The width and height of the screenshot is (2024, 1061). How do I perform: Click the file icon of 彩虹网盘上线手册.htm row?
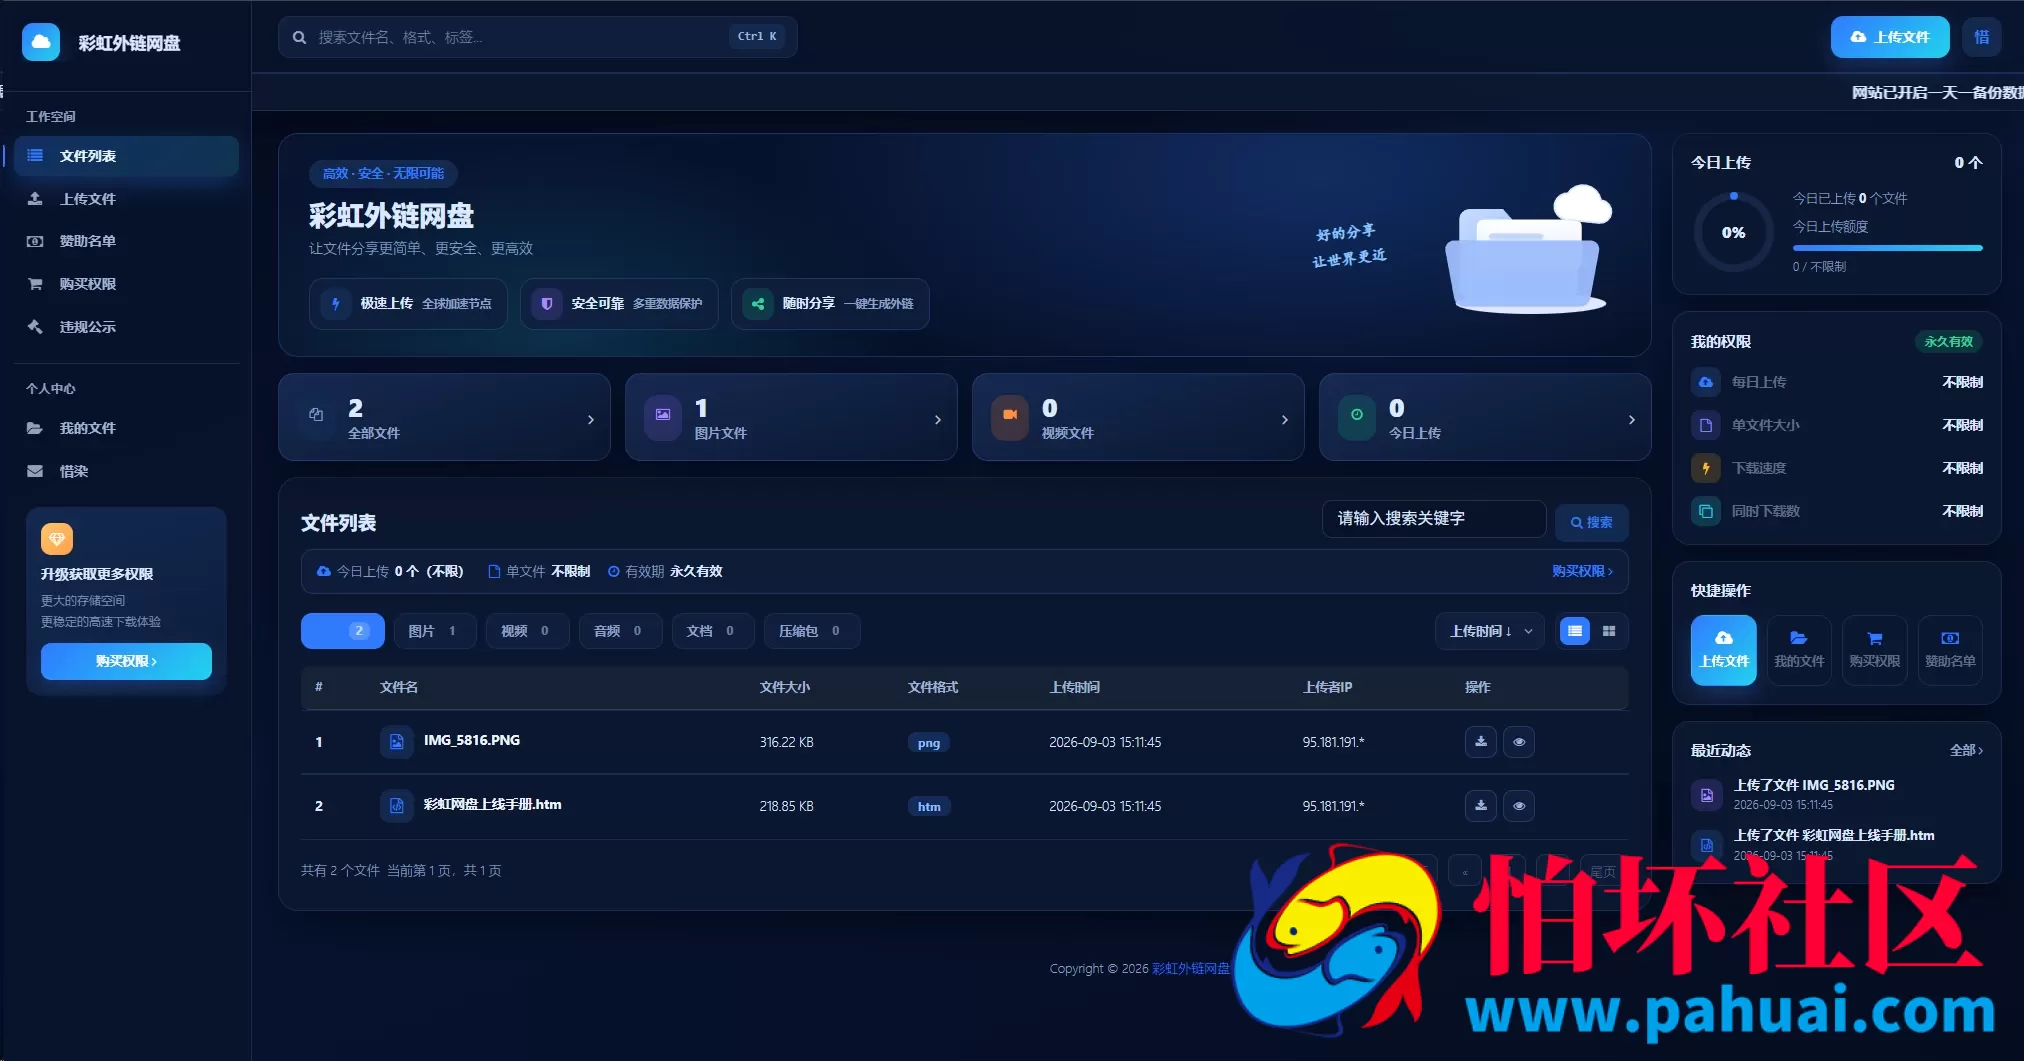tap(397, 806)
